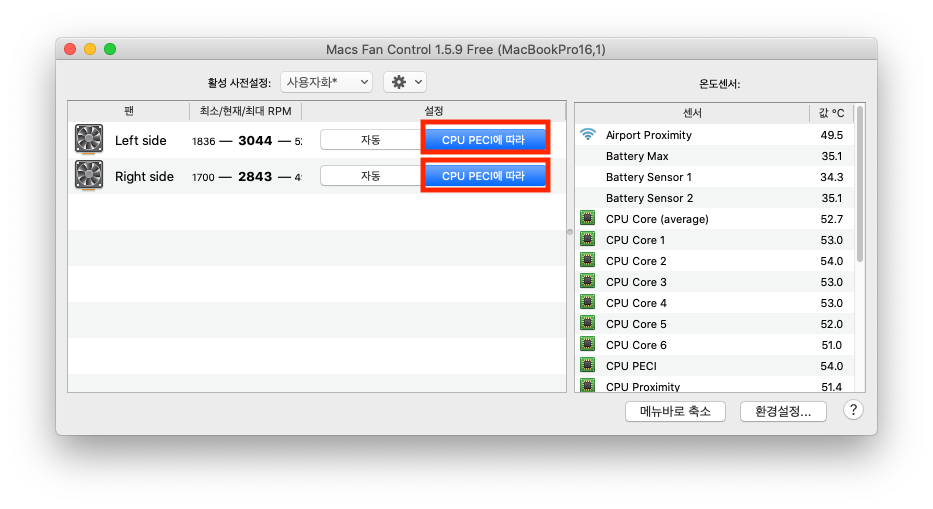Click the CPU Core 2 chip icon
This screenshot has width=933, height=509.
[588, 260]
